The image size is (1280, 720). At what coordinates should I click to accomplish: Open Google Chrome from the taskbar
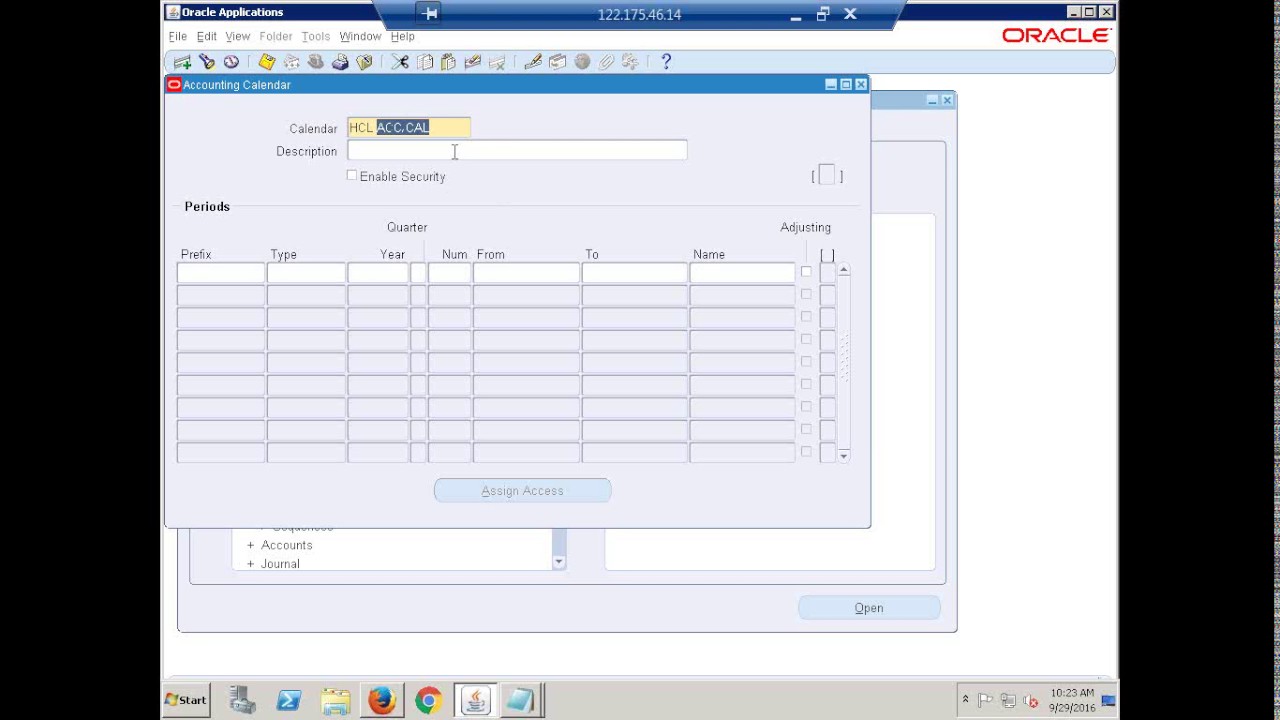pos(428,700)
